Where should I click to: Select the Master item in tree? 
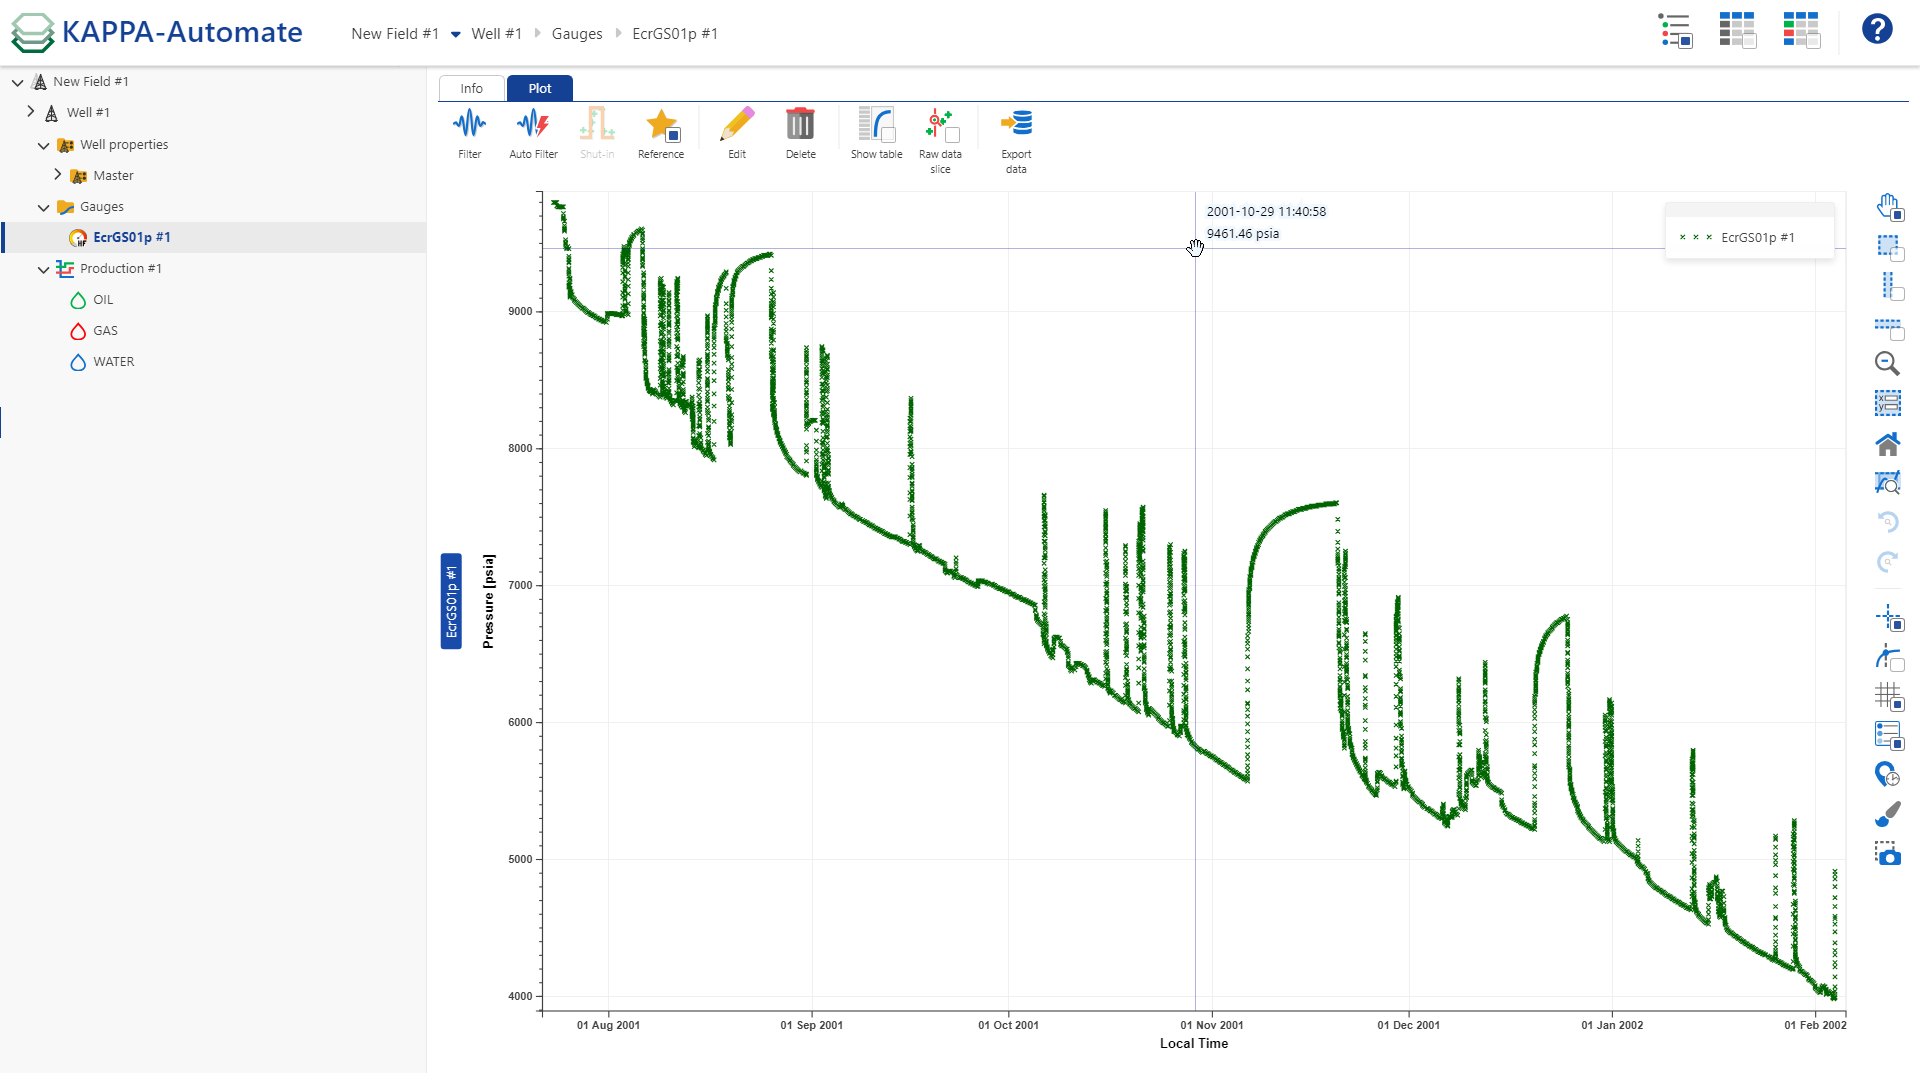point(113,176)
